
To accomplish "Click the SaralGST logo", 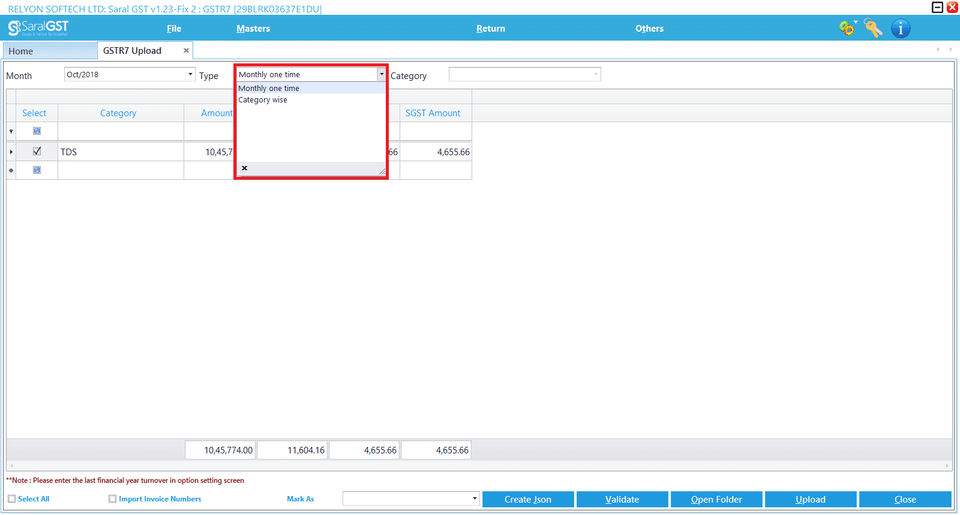I will pos(38,28).
